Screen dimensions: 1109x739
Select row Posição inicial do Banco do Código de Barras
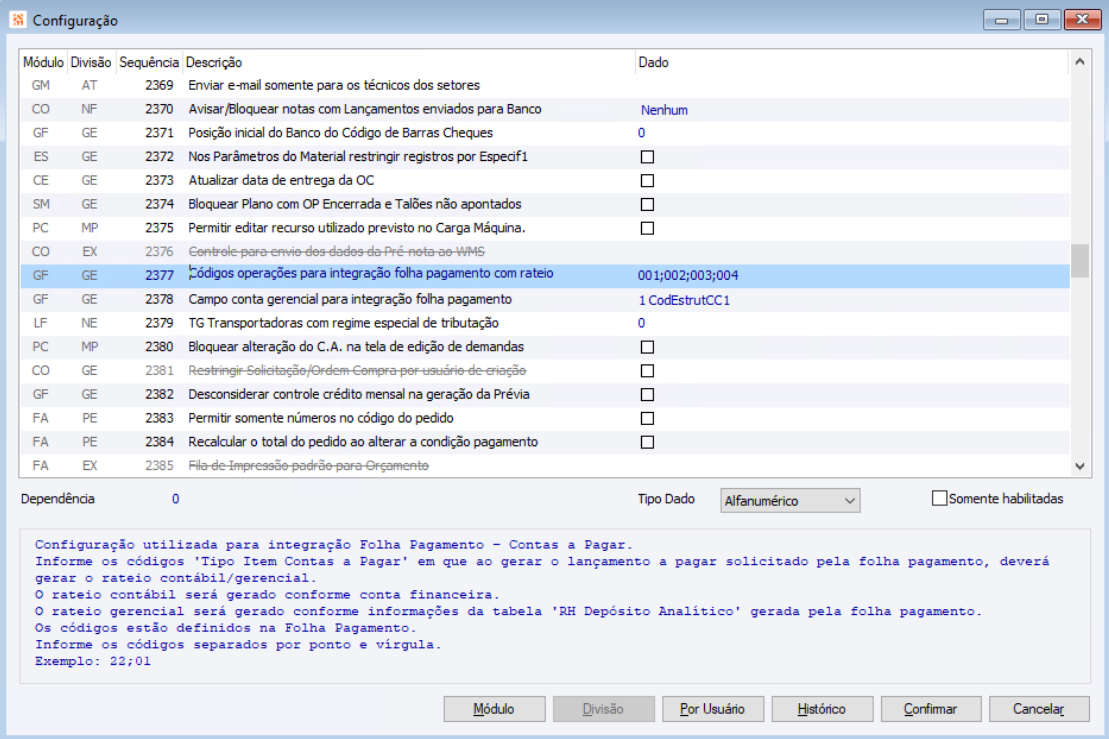point(545,133)
